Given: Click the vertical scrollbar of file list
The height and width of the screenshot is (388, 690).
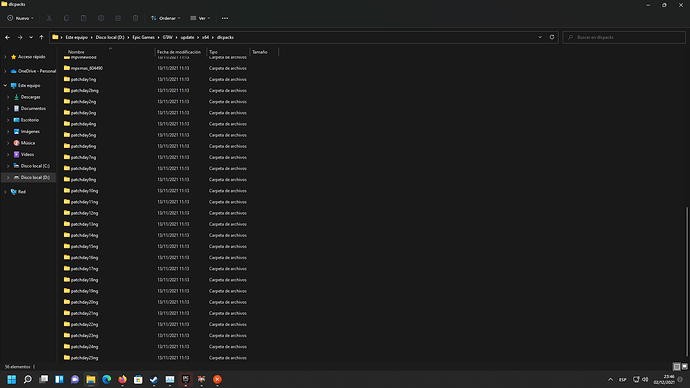Looking at the screenshot, I should (x=686, y=282).
